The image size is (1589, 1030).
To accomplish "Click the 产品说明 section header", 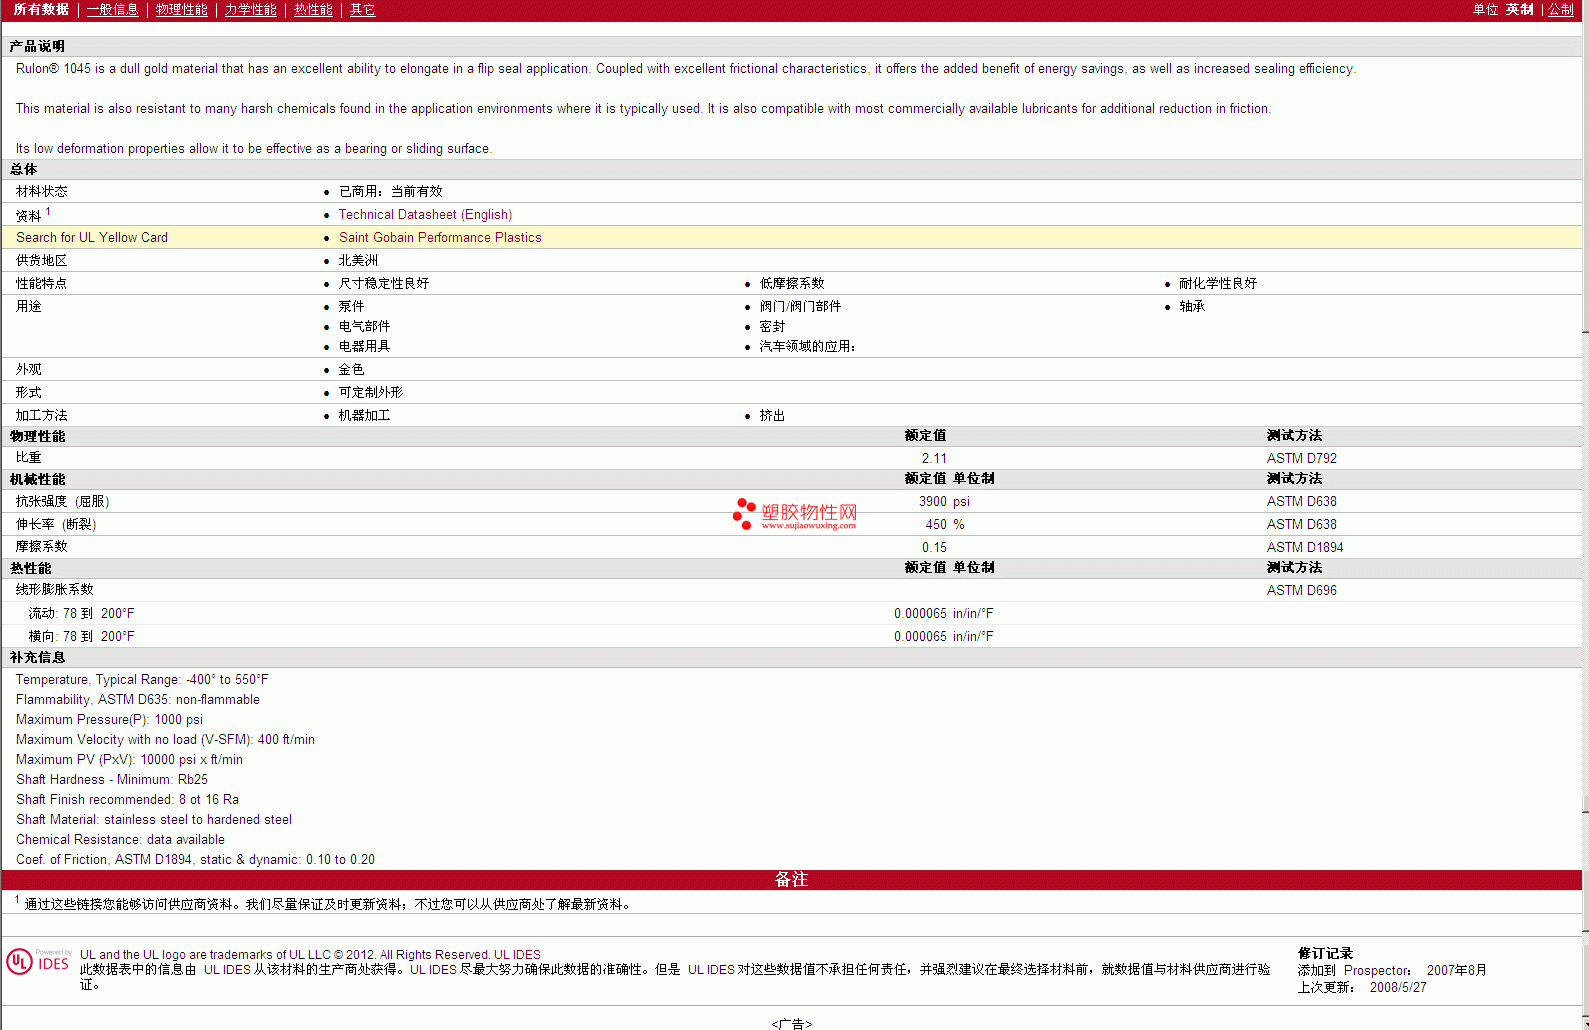I will tap(37, 47).
